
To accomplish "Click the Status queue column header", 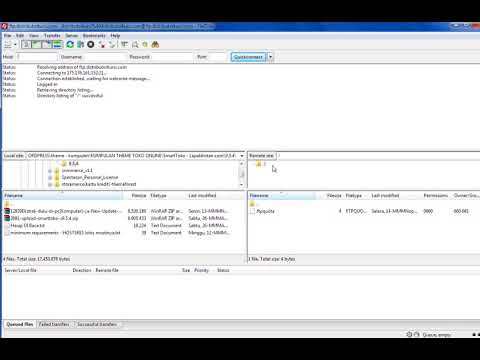I will 223,270.
